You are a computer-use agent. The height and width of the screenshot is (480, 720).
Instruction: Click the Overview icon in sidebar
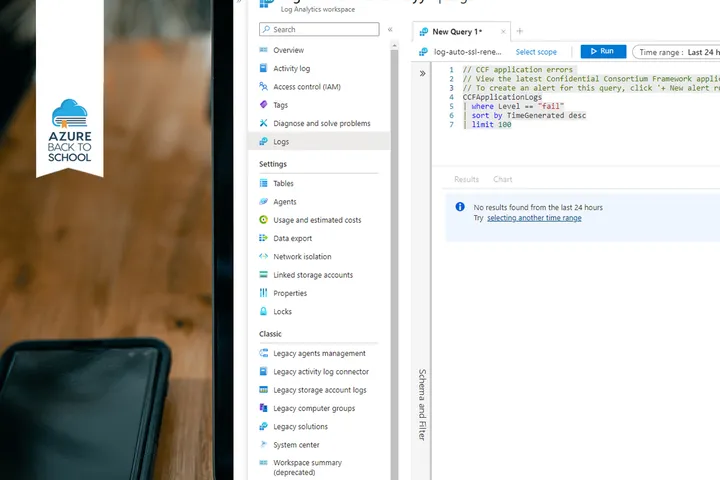coord(264,50)
